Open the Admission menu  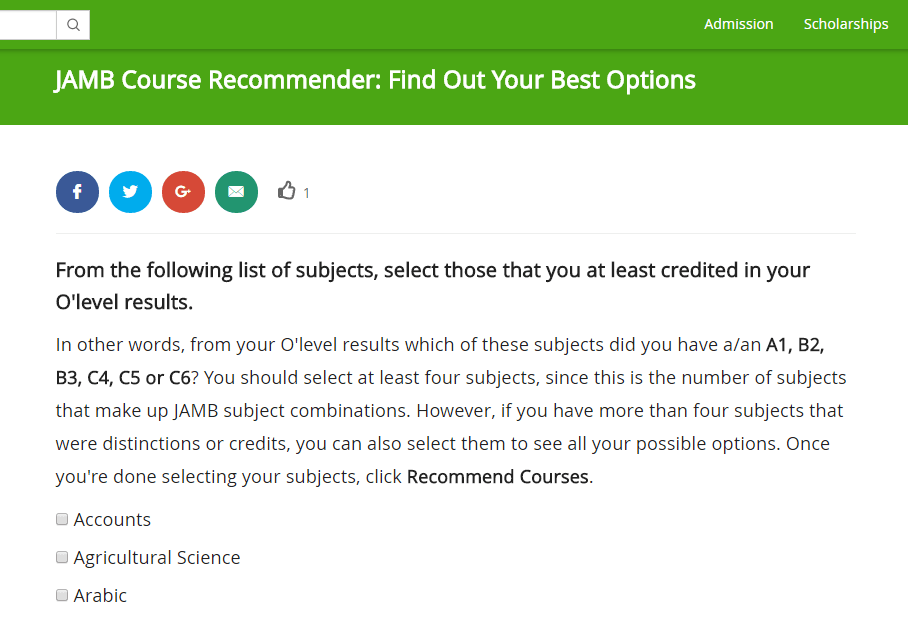(739, 24)
